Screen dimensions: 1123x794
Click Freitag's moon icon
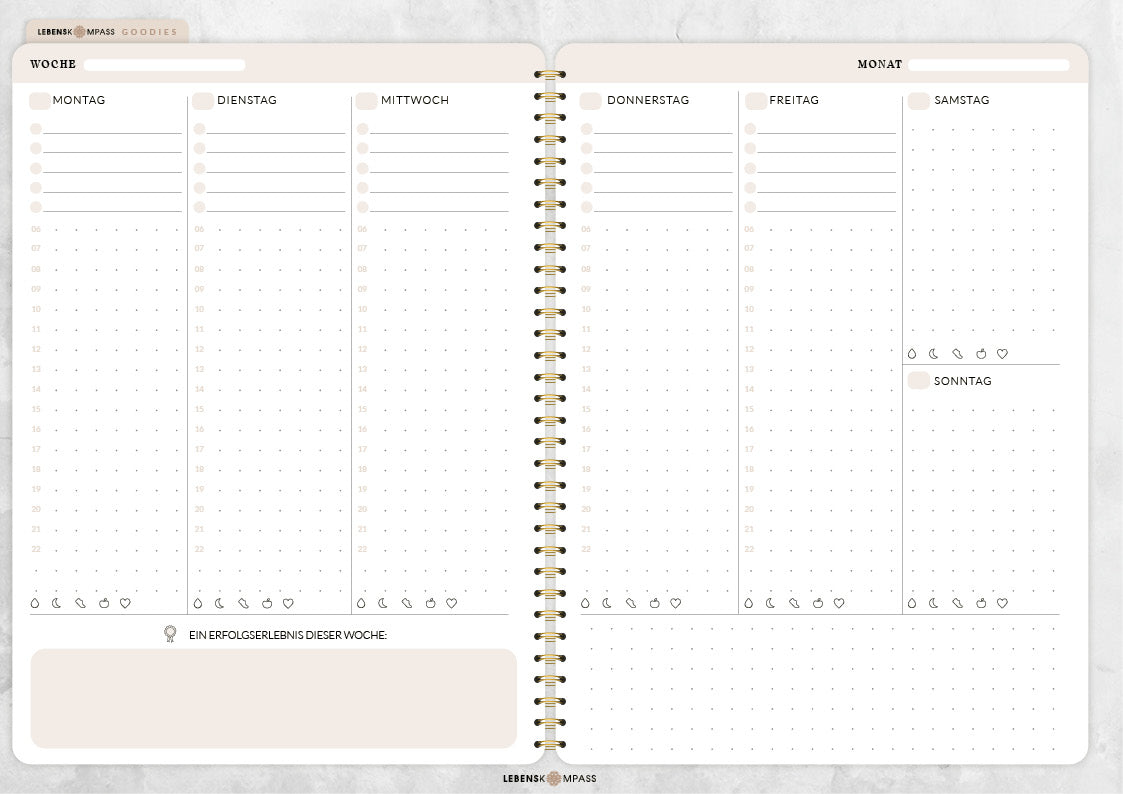tap(771, 604)
